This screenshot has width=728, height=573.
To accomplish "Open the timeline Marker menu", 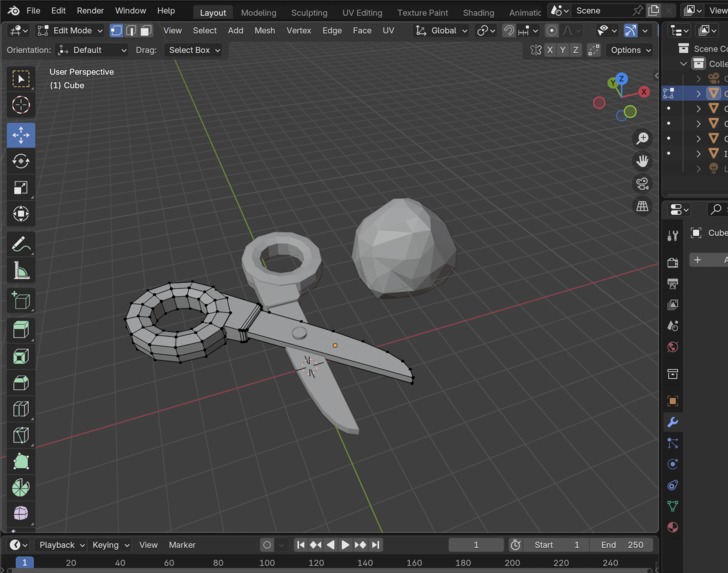I will pyautogui.click(x=182, y=545).
